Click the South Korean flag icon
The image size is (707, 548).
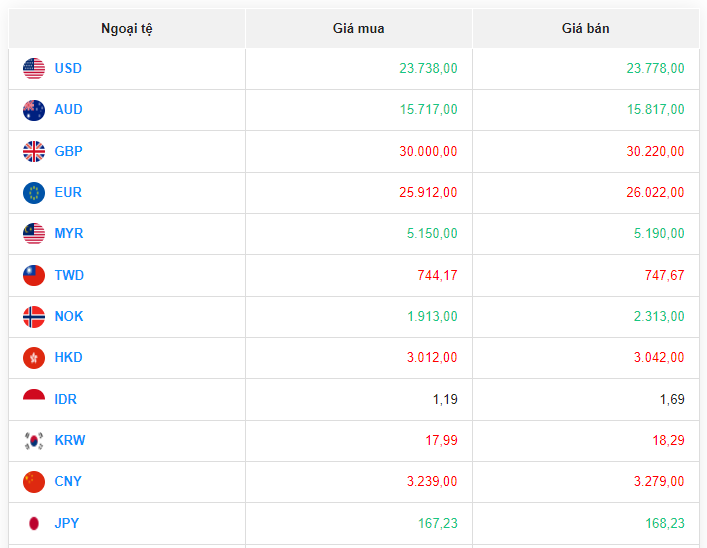(34, 441)
